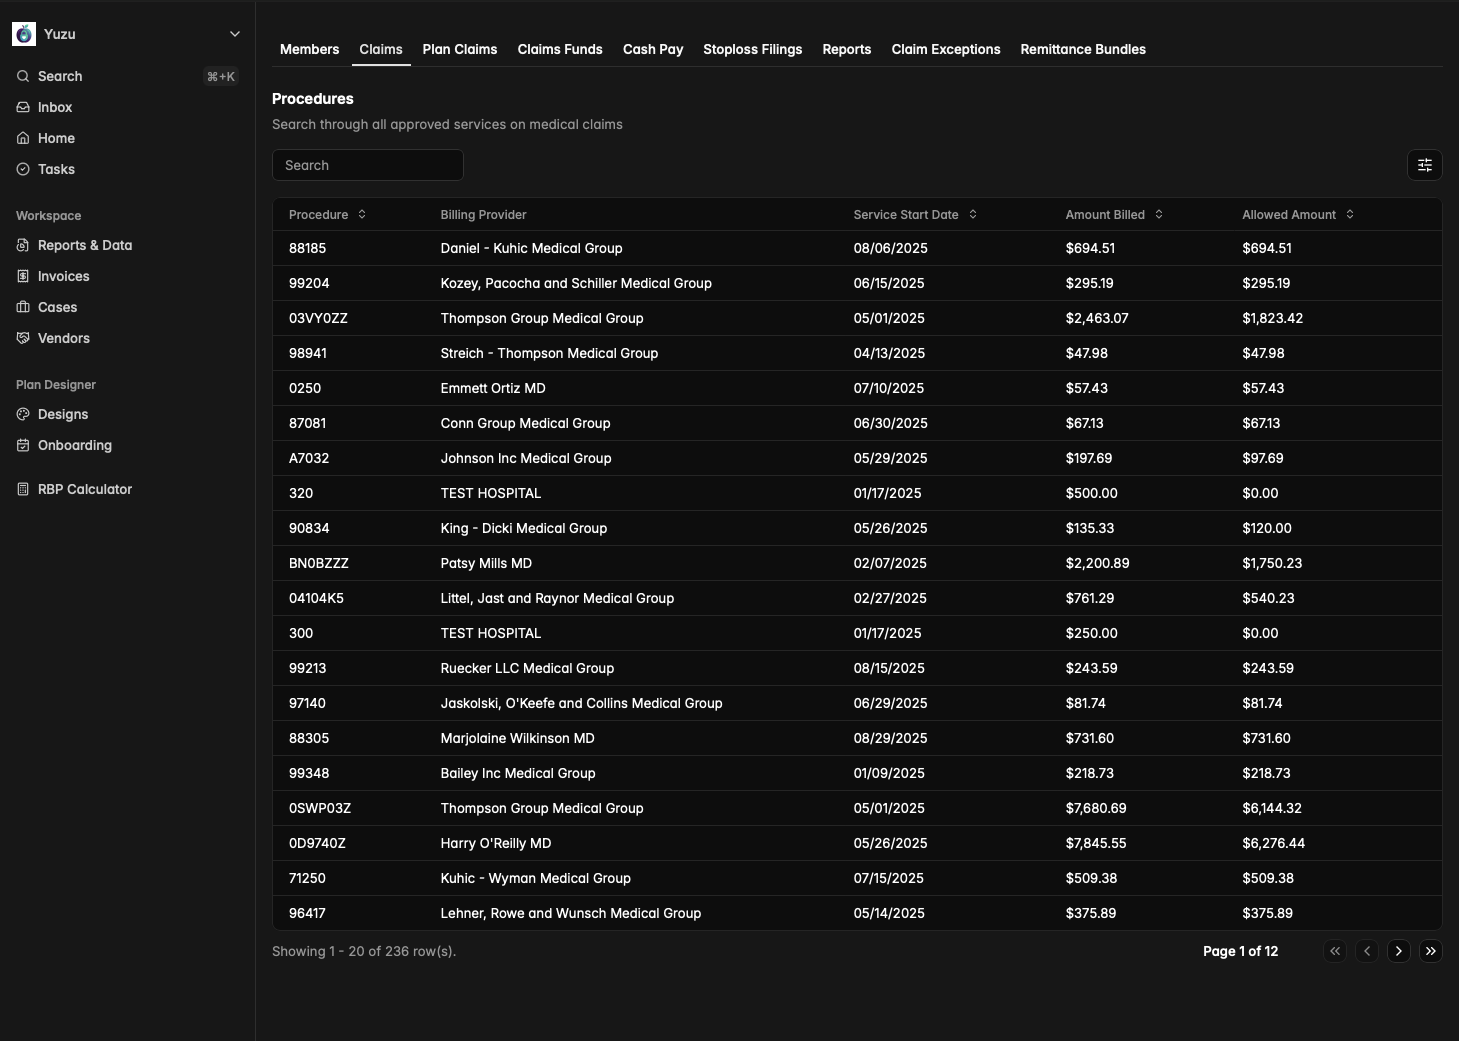Click the Tasks checkmark icon
Image resolution: width=1459 pixels, height=1041 pixels.
(x=23, y=169)
